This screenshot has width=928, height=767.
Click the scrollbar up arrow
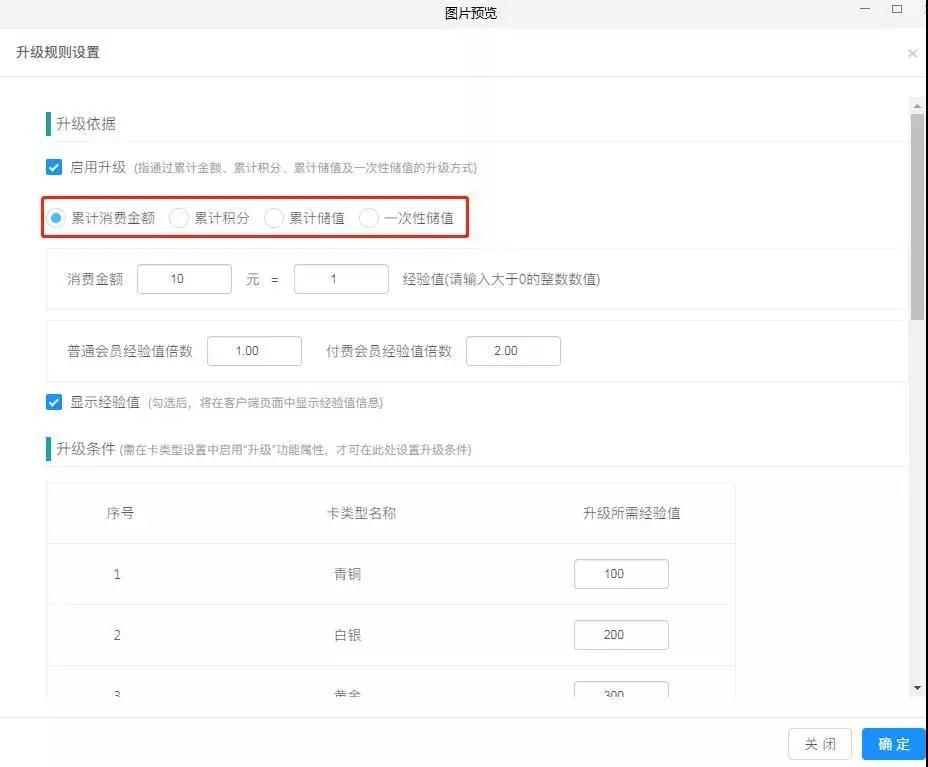point(917,104)
